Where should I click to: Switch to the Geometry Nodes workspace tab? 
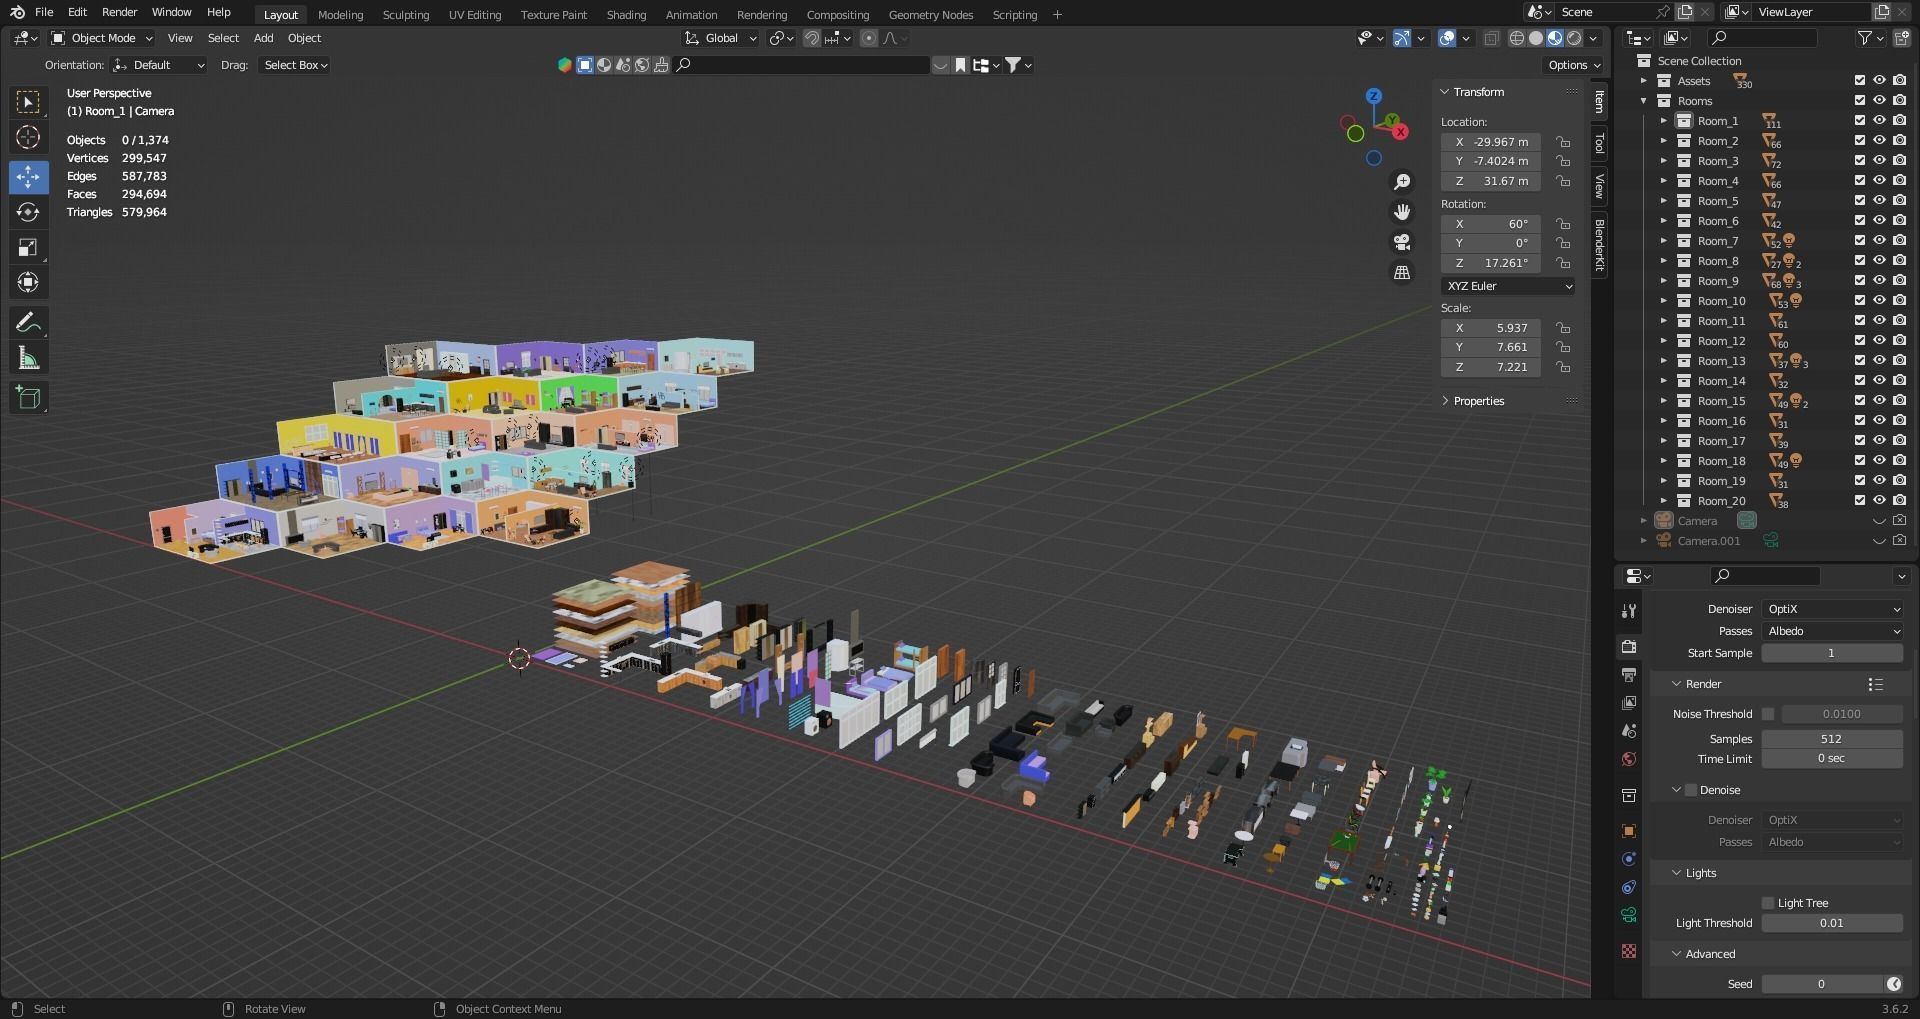(x=930, y=15)
